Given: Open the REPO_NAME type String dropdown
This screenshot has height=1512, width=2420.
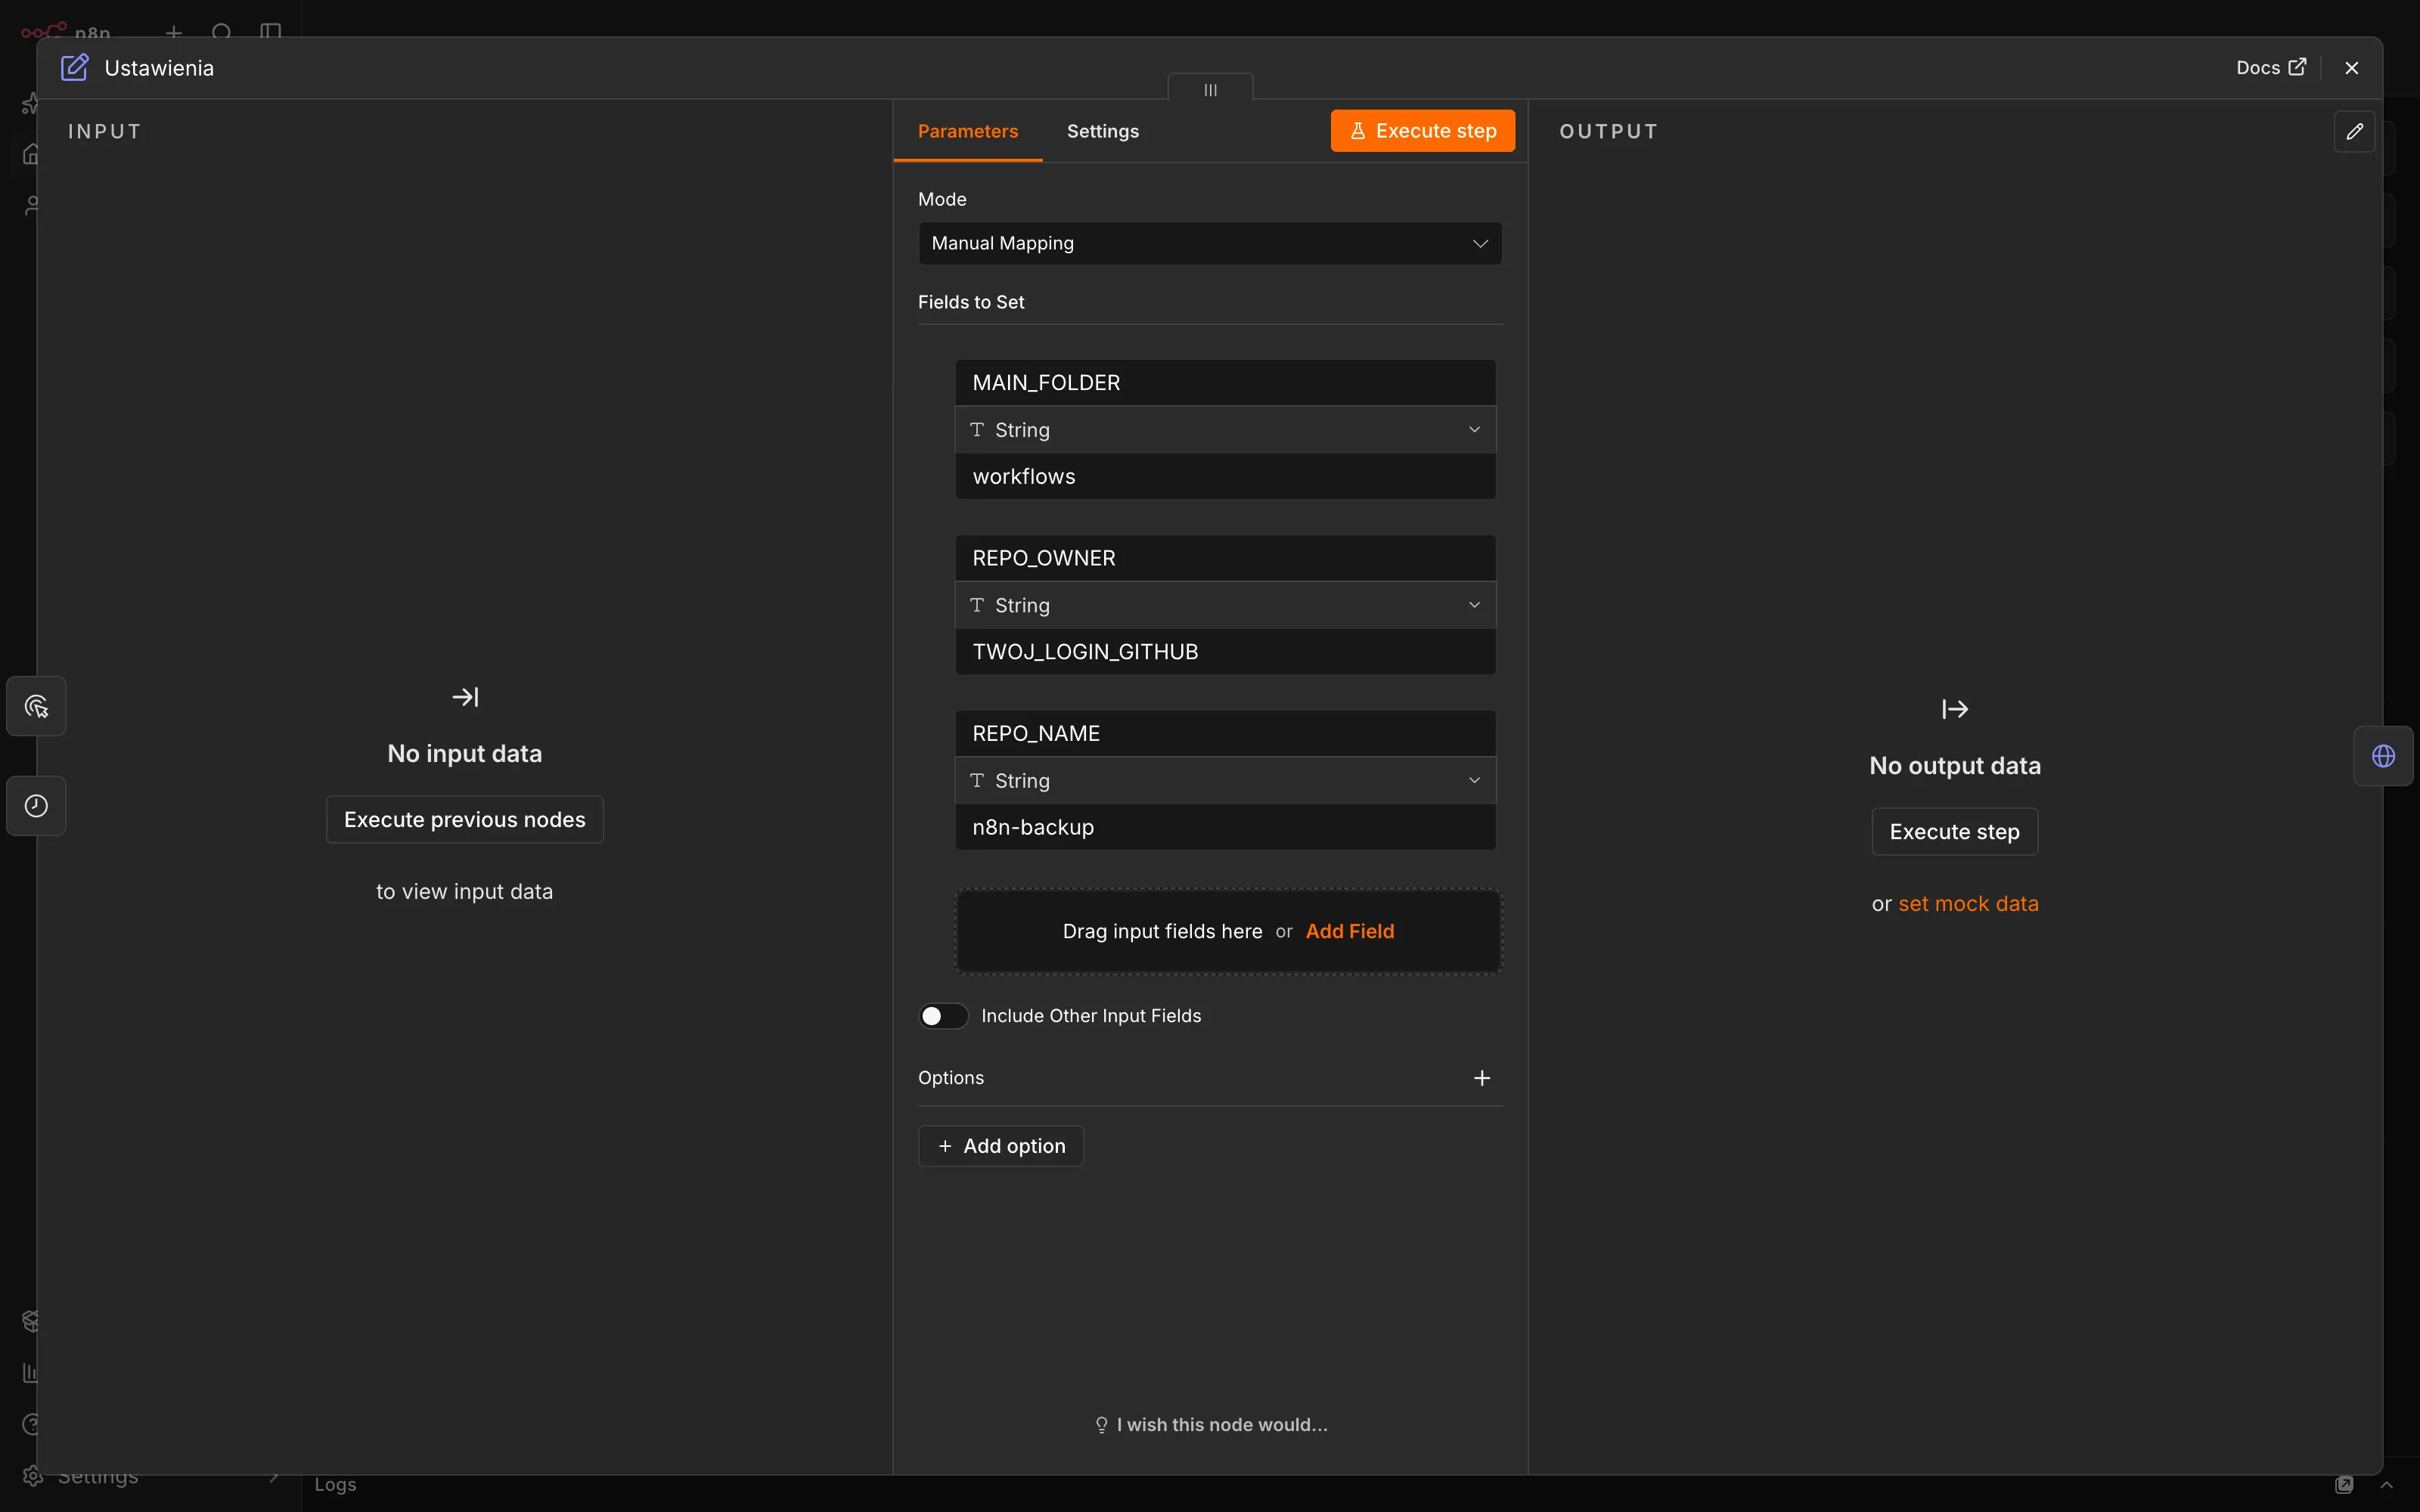Looking at the screenshot, I should (1225, 780).
